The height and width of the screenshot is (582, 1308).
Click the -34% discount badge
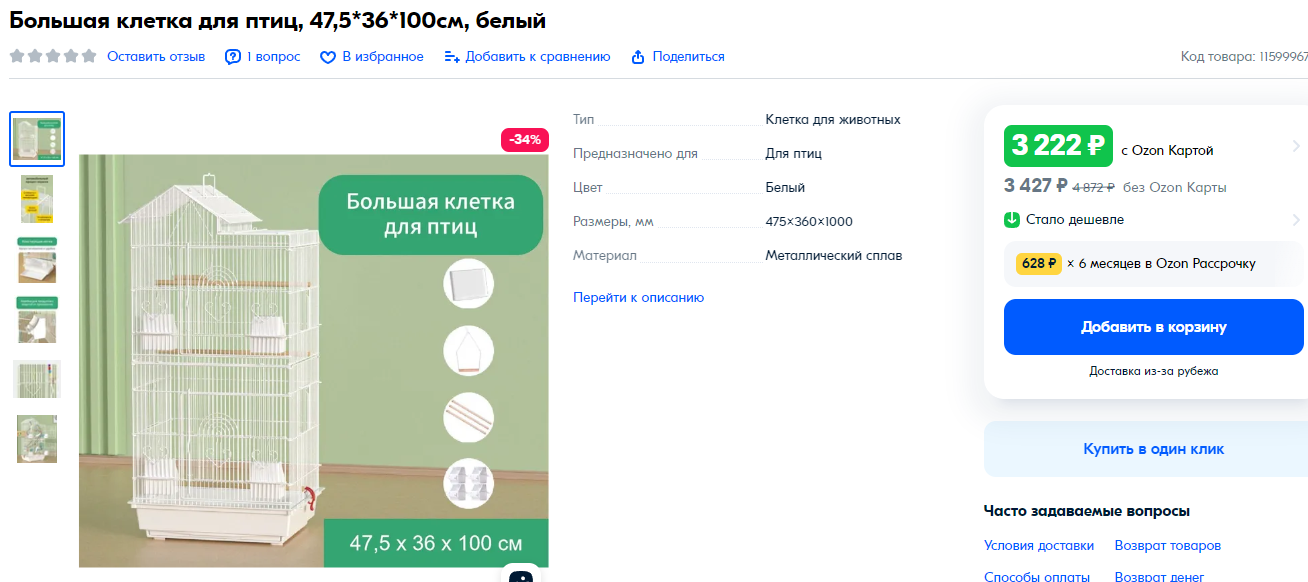(525, 140)
